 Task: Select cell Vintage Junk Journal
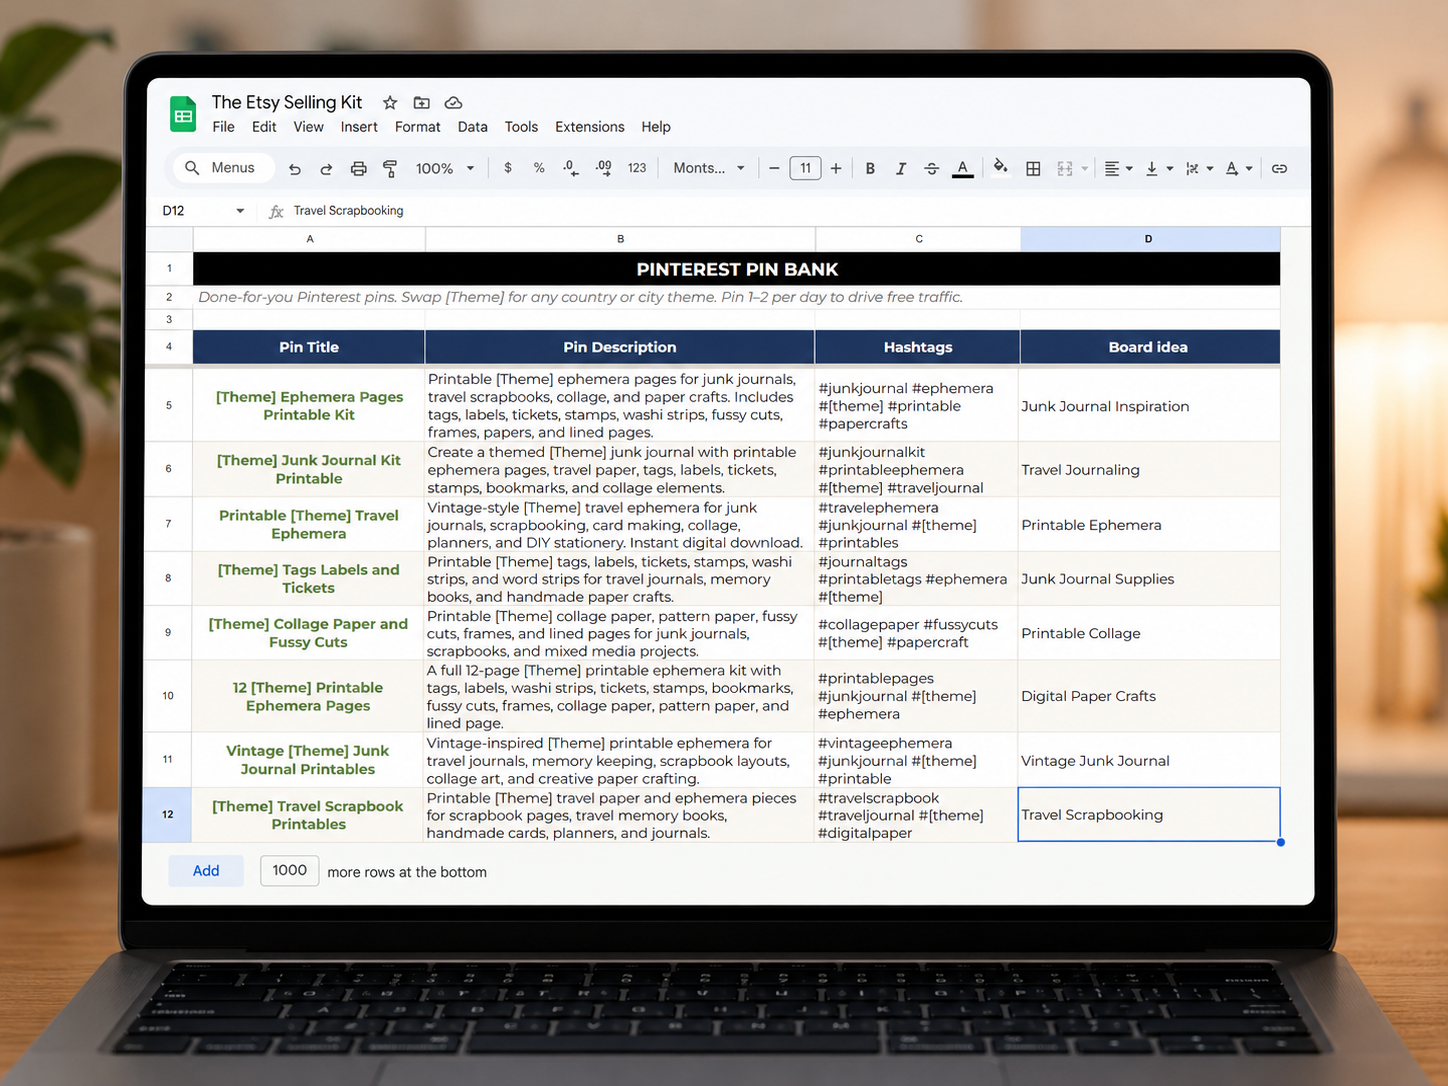[x=1149, y=760]
